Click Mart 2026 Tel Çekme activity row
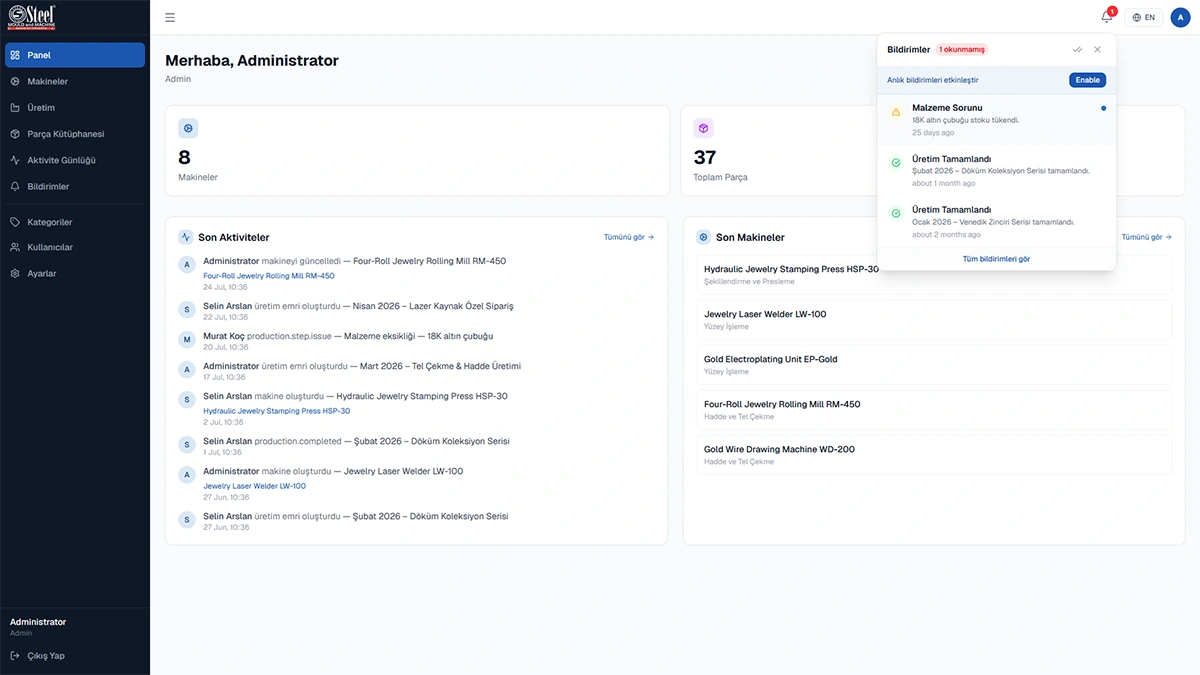 click(416, 371)
